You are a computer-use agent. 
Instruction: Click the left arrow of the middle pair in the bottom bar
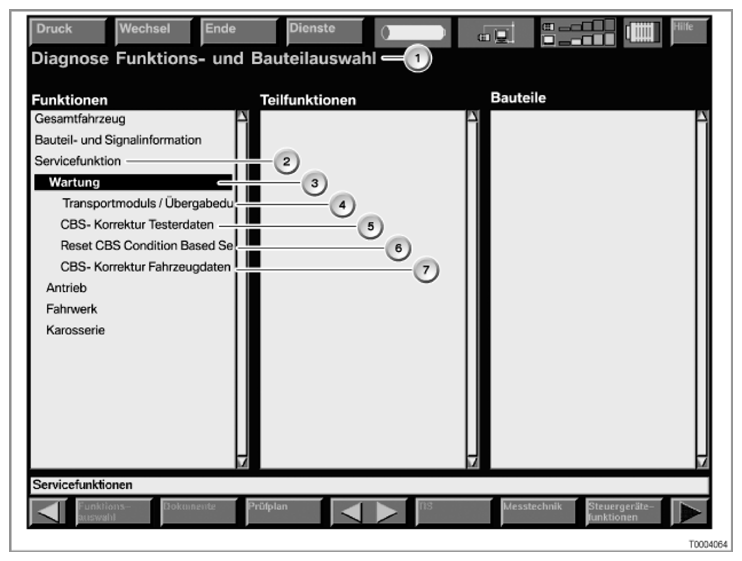click(x=346, y=511)
